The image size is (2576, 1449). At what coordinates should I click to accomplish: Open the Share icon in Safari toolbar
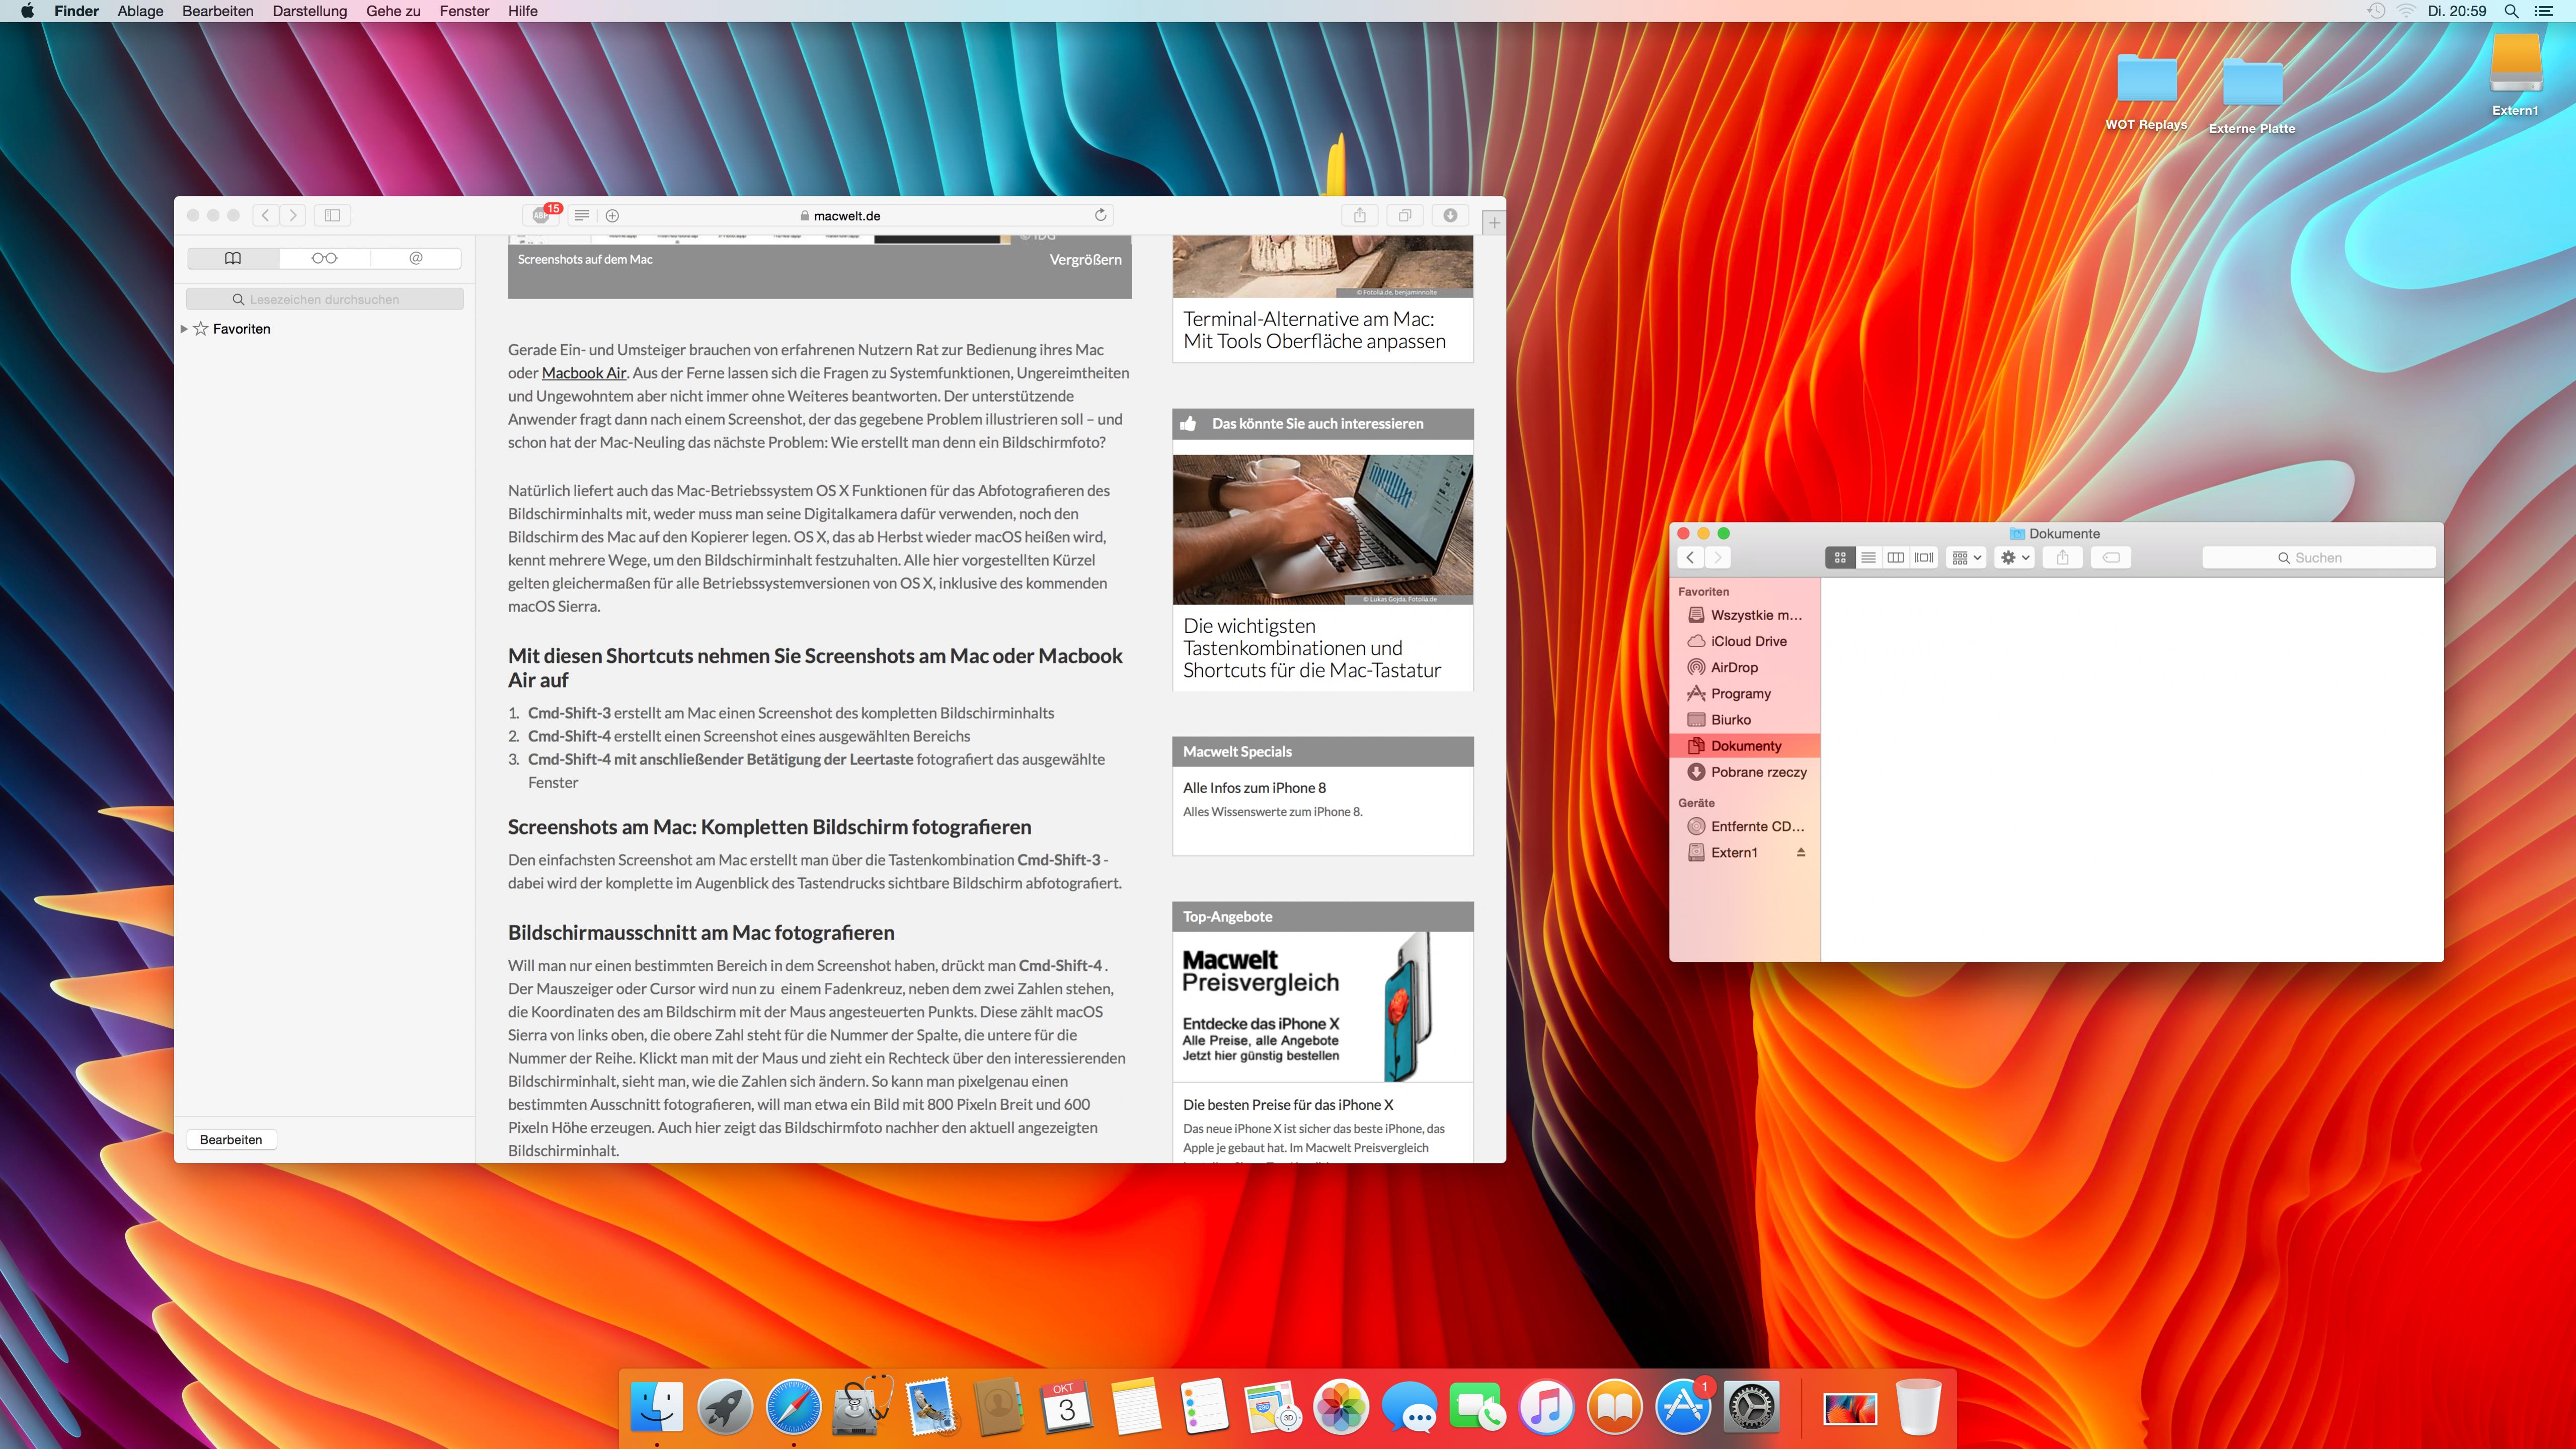point(1360,215)
